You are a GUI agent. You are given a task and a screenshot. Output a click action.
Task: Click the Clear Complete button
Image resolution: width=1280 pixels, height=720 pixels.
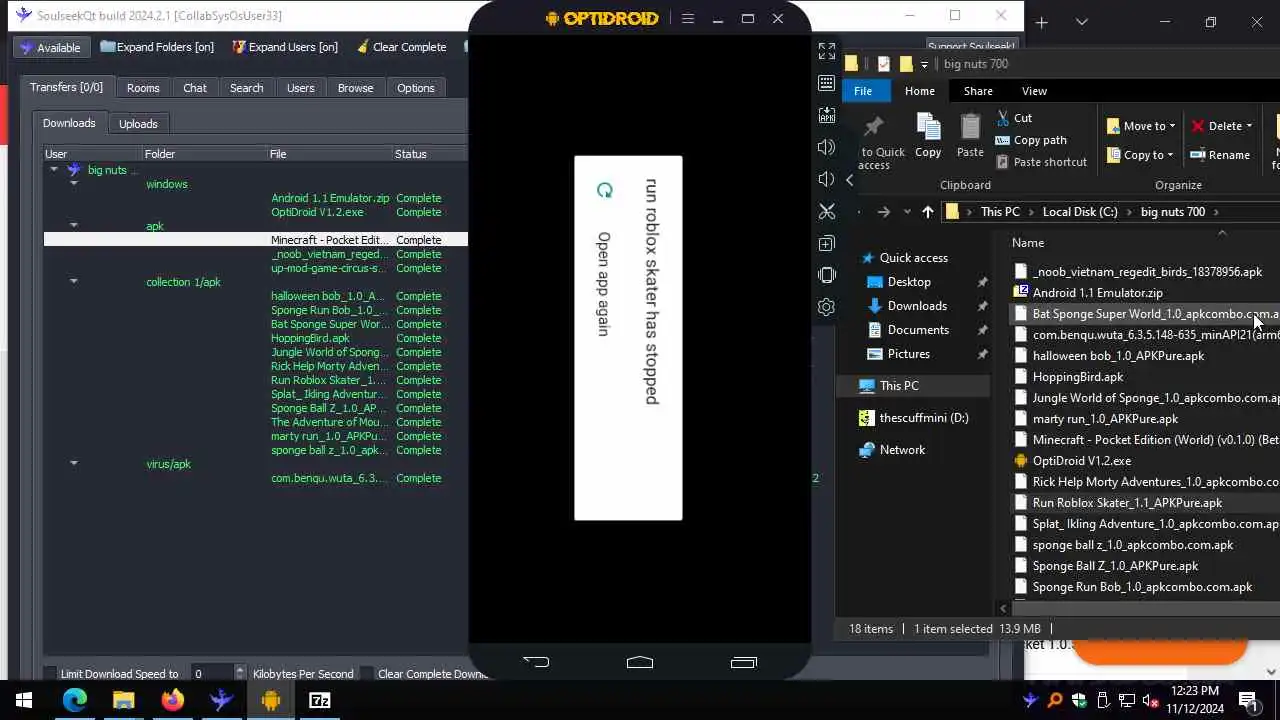400,47
